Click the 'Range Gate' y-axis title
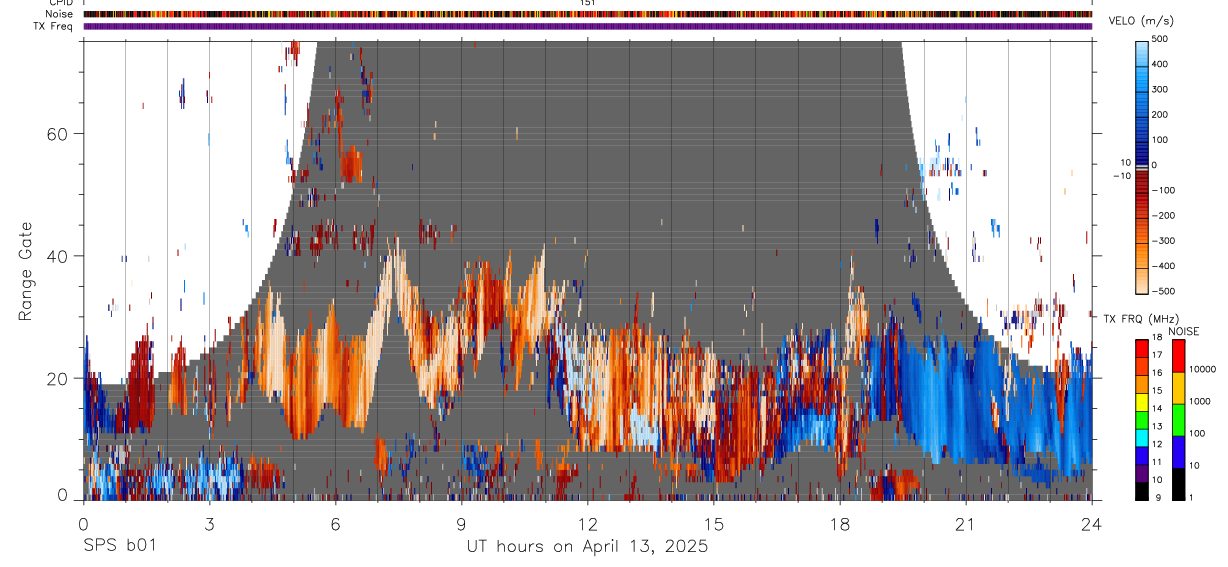The image size is (1228, 567). tap(26, 272)
